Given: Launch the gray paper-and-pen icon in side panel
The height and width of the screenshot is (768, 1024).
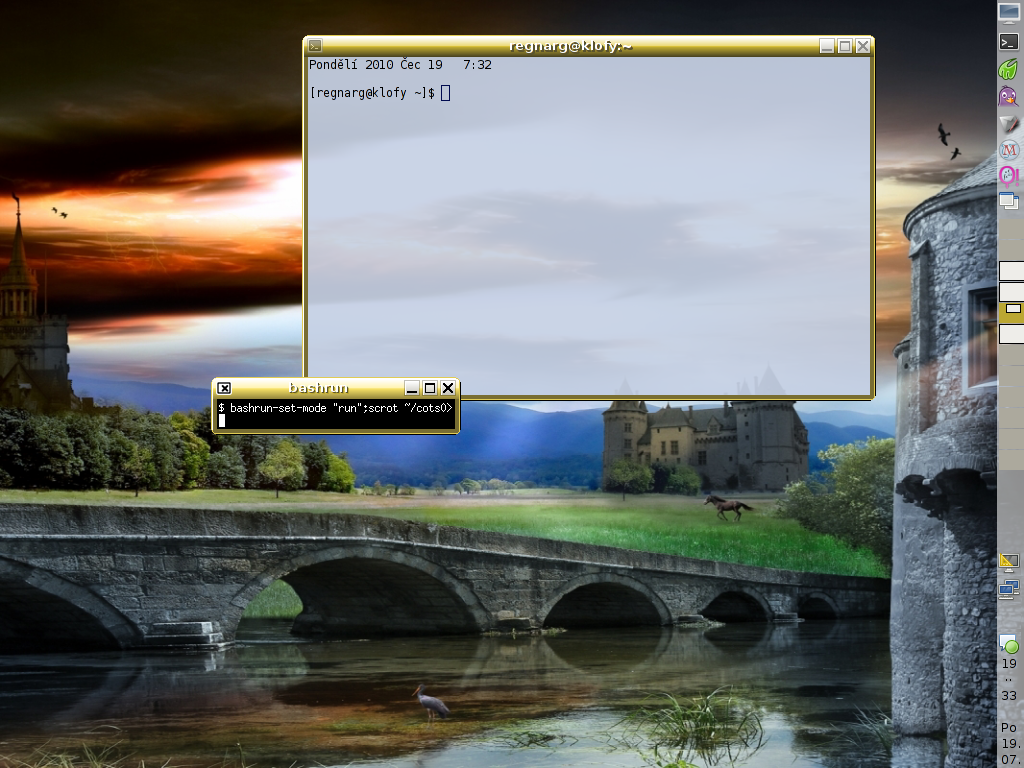Looking at the screenshot, I should pos(1009,123).
